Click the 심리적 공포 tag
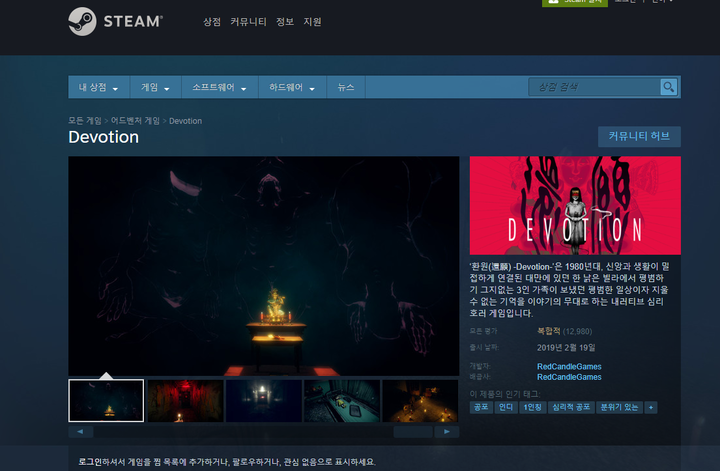Image resolution: width=720 pixels, height=471 pixels. tap(570, 407)
